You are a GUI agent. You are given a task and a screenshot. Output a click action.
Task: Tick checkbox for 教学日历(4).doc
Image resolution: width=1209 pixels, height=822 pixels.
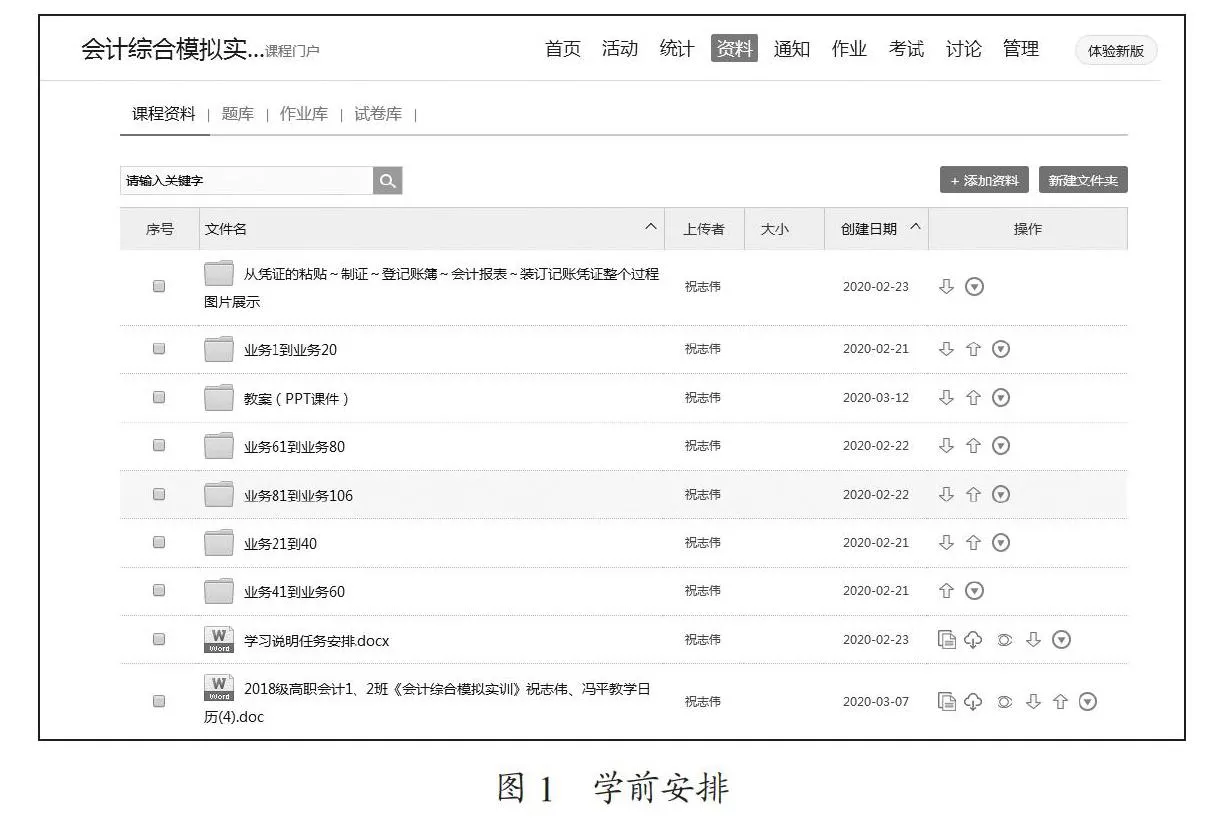159,701
